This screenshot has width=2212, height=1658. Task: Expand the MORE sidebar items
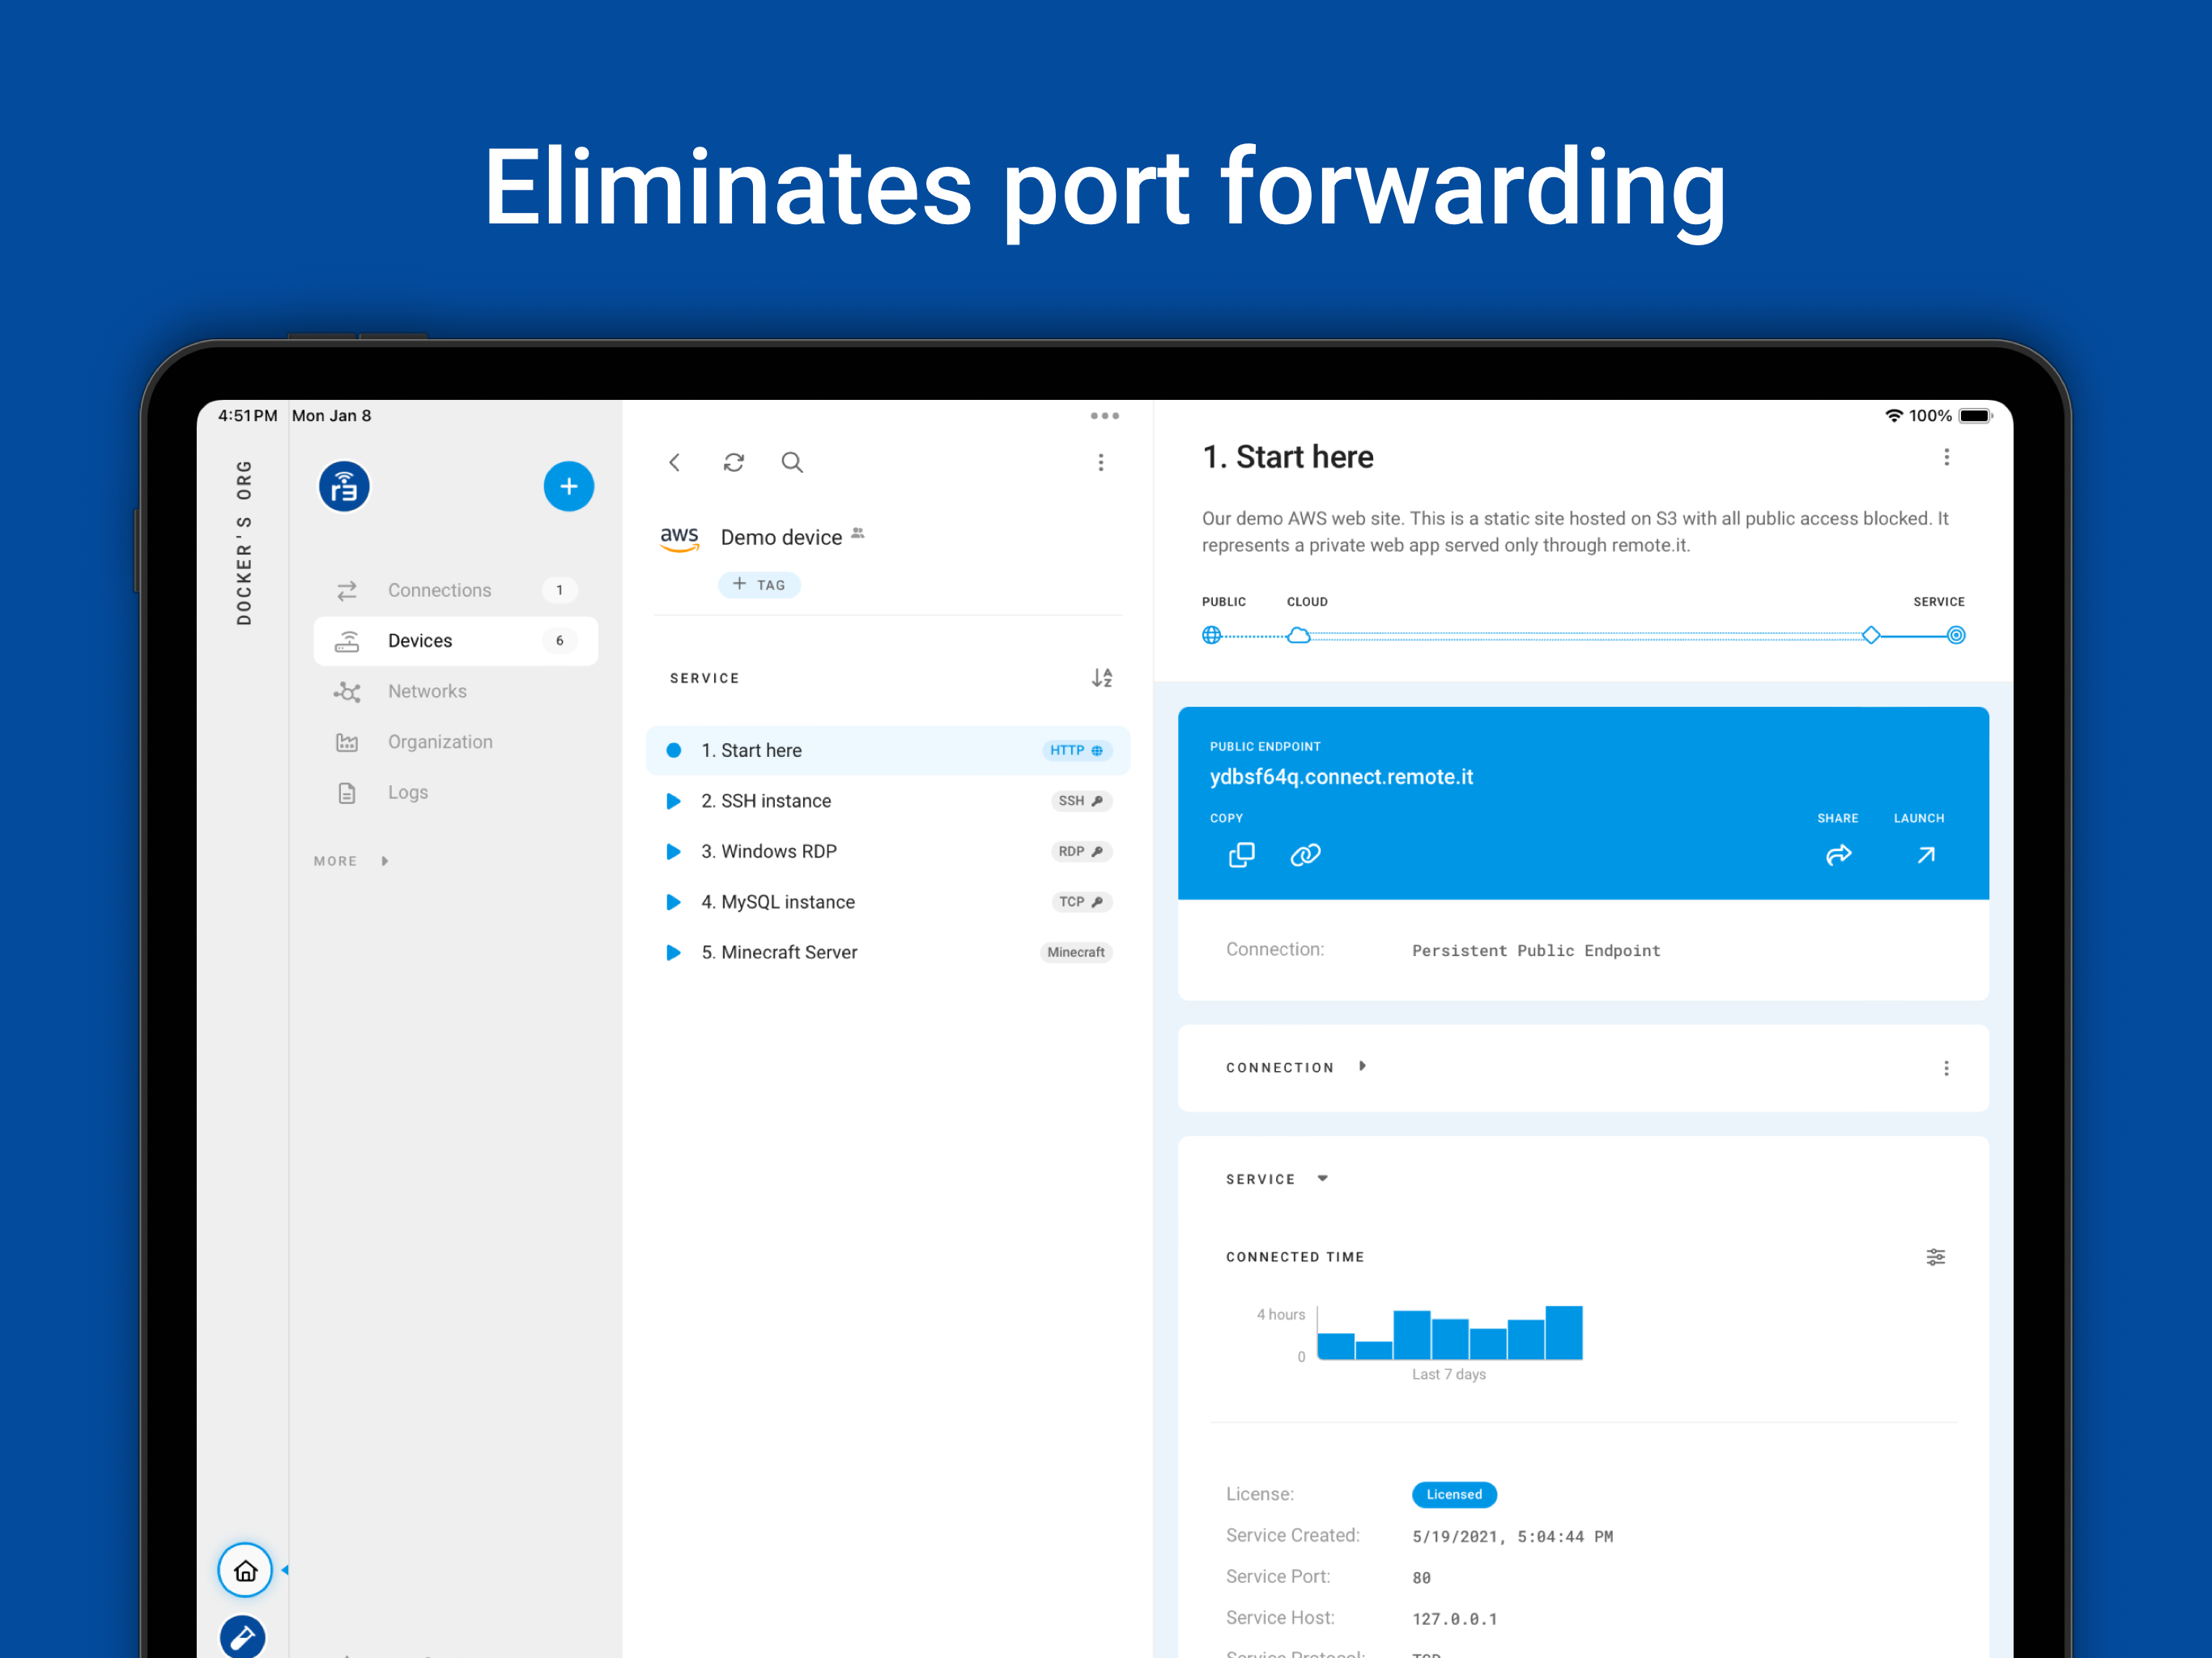(350, 861)
